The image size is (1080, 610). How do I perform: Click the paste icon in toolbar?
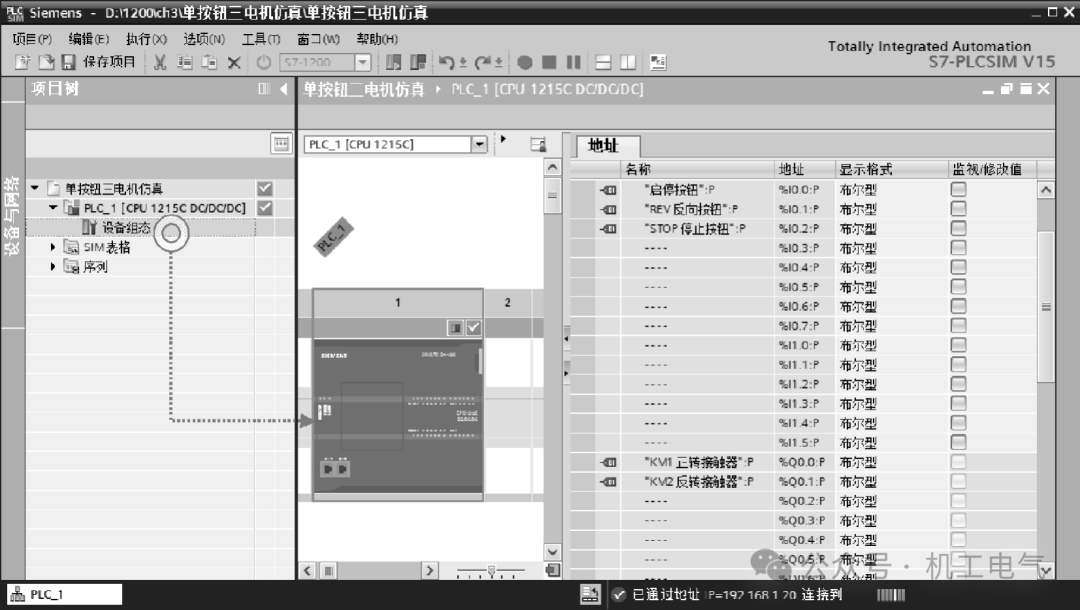pos(209,62)
